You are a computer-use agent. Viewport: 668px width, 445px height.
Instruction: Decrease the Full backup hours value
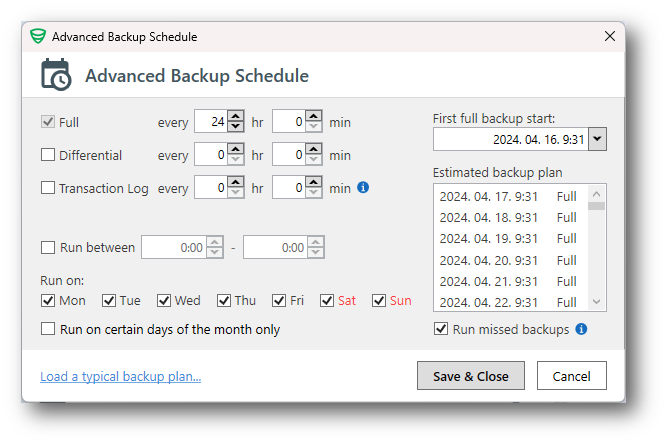click(235, 128)
